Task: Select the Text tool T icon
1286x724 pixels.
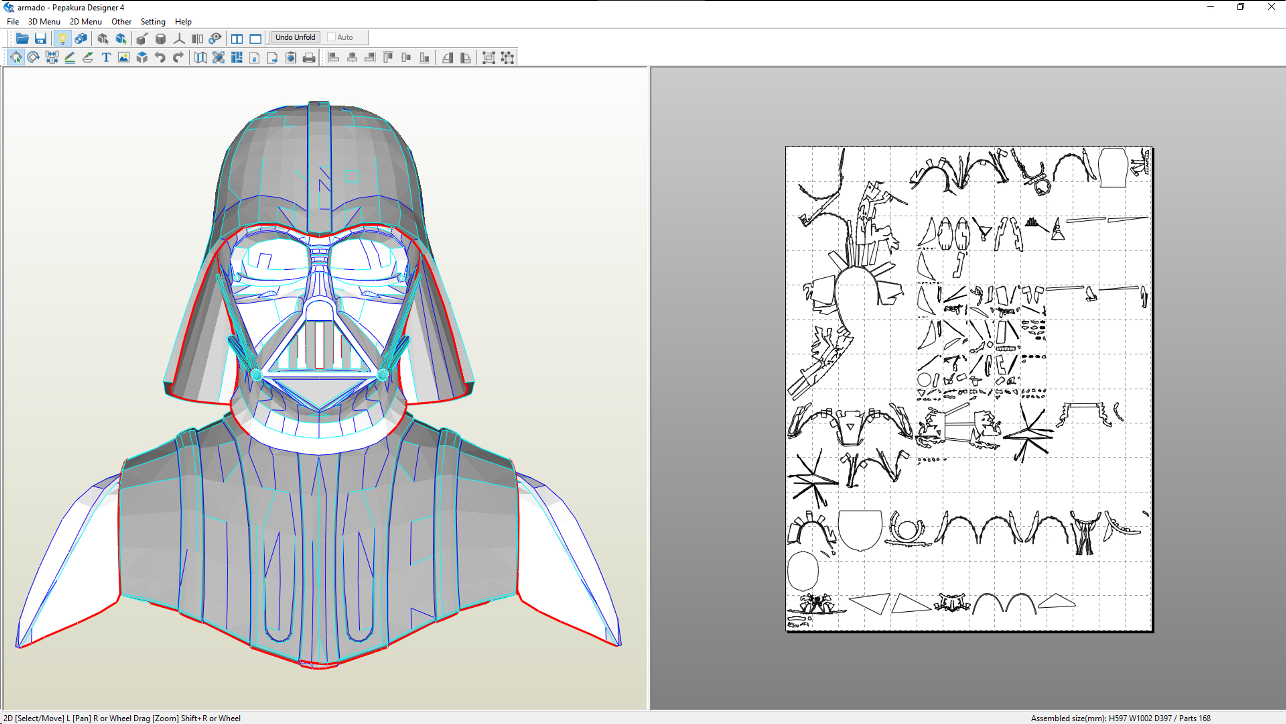Action: coord(106,57)
